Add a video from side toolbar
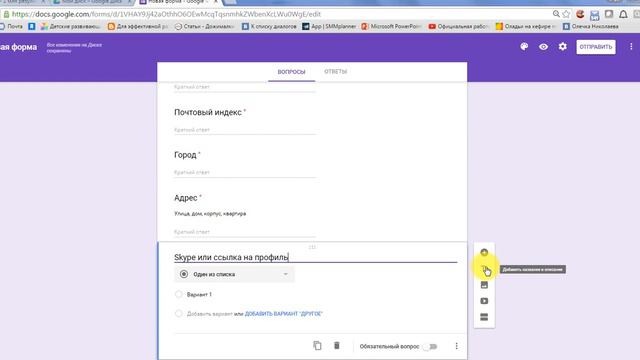Screen dimensions: 640x360 [x=484, y=301]
